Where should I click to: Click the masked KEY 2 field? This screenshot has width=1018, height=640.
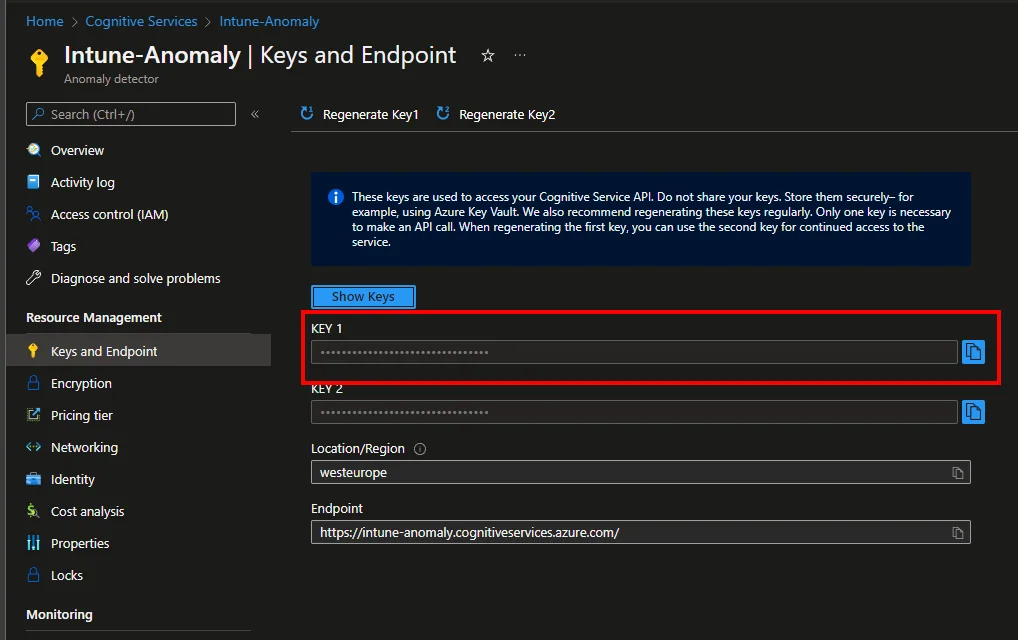tap(634, 412)
